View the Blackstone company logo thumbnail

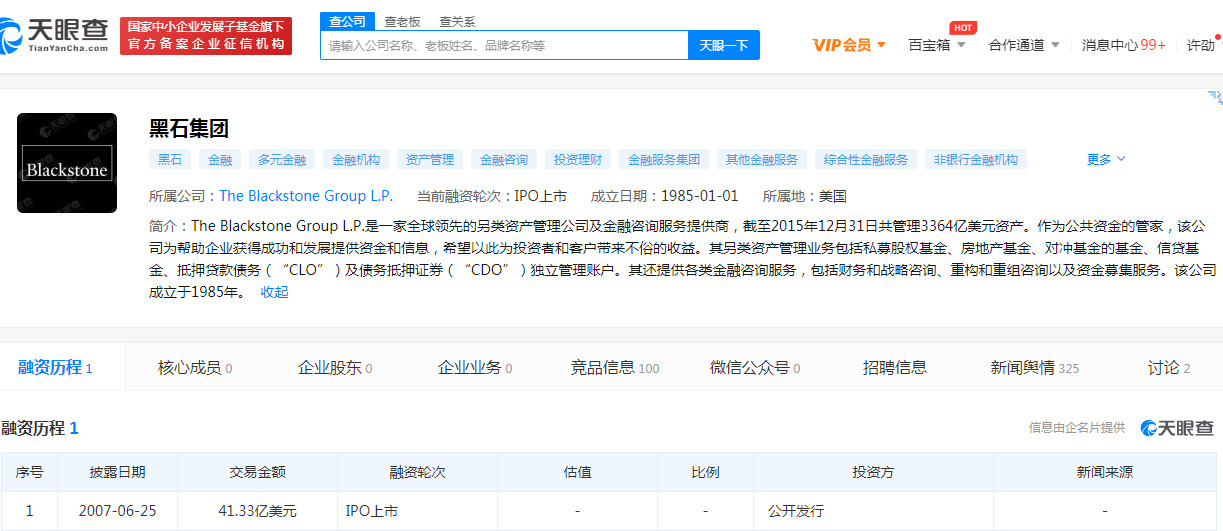coord(67,163)
